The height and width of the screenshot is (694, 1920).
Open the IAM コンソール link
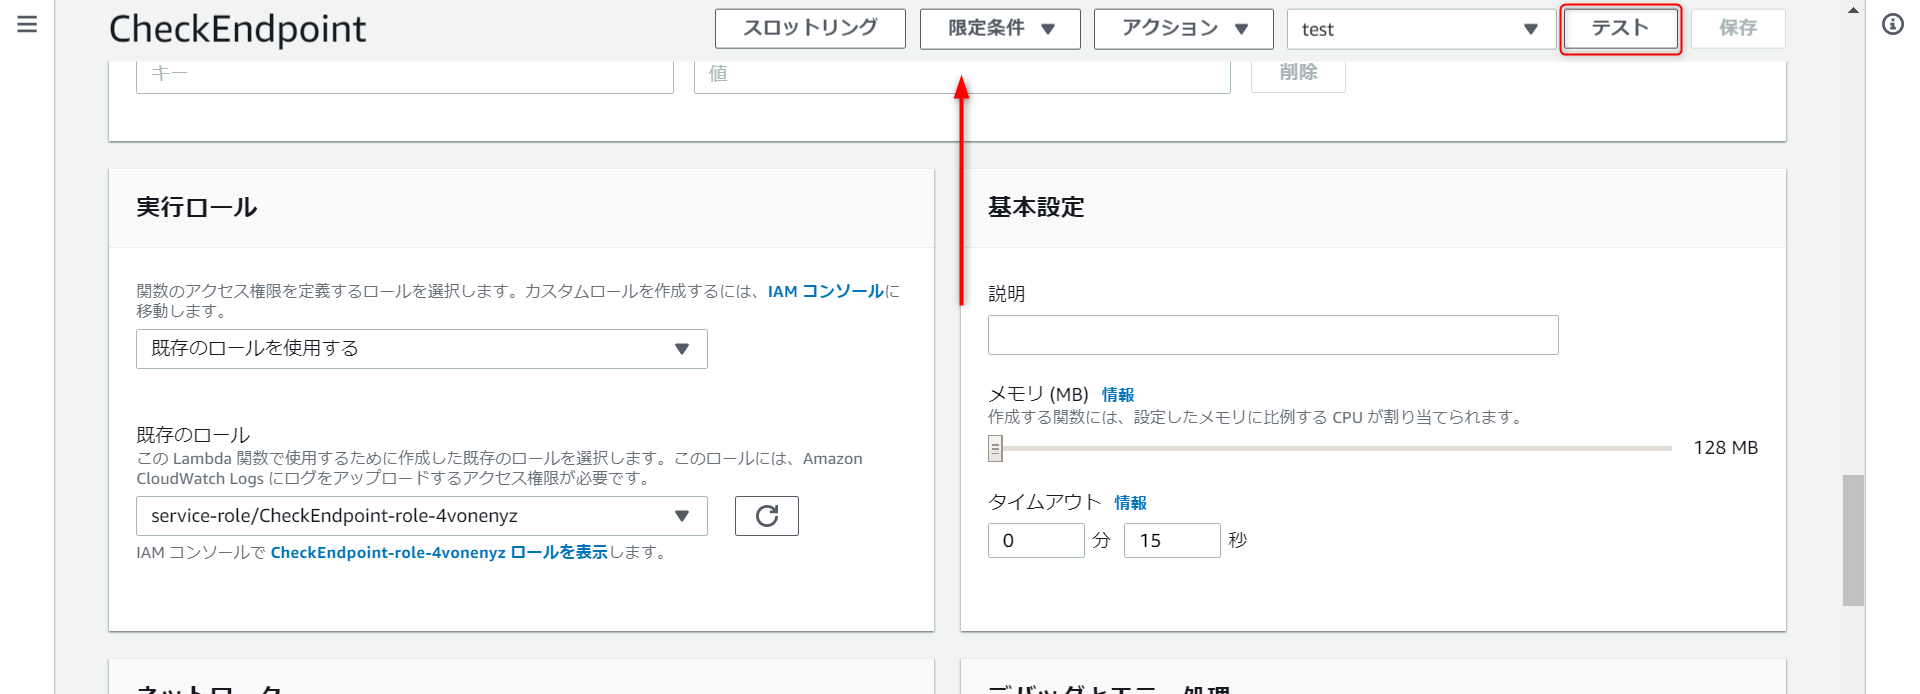tap(826, 291)
